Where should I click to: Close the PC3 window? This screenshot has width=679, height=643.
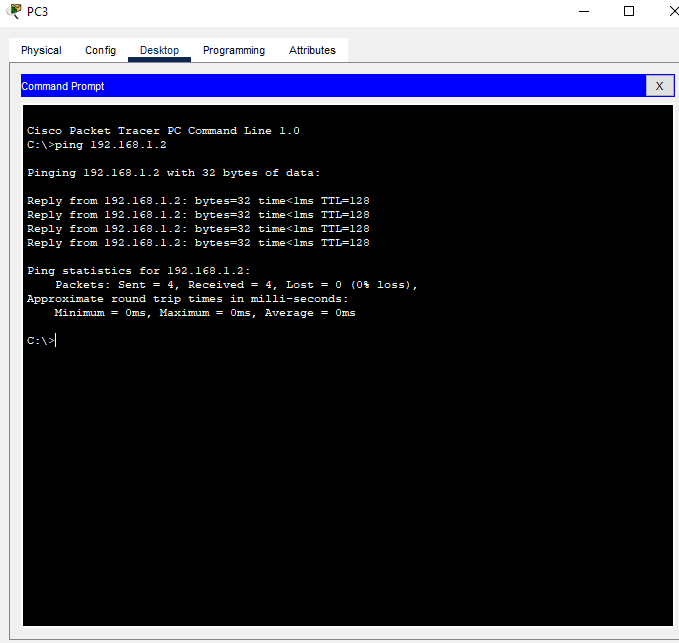tap(665, 11)
